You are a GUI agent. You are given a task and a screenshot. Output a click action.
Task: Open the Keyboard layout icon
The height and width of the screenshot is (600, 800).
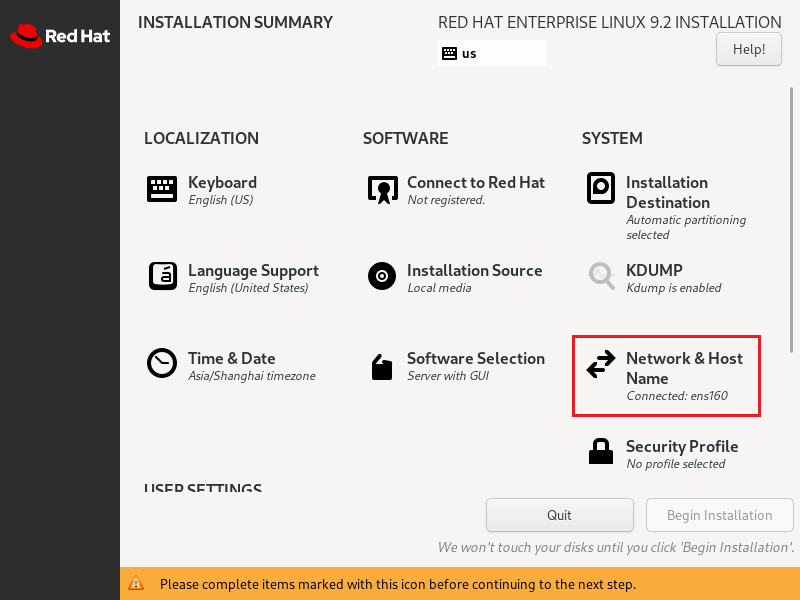pyautogui.click(x=162, y=189)
